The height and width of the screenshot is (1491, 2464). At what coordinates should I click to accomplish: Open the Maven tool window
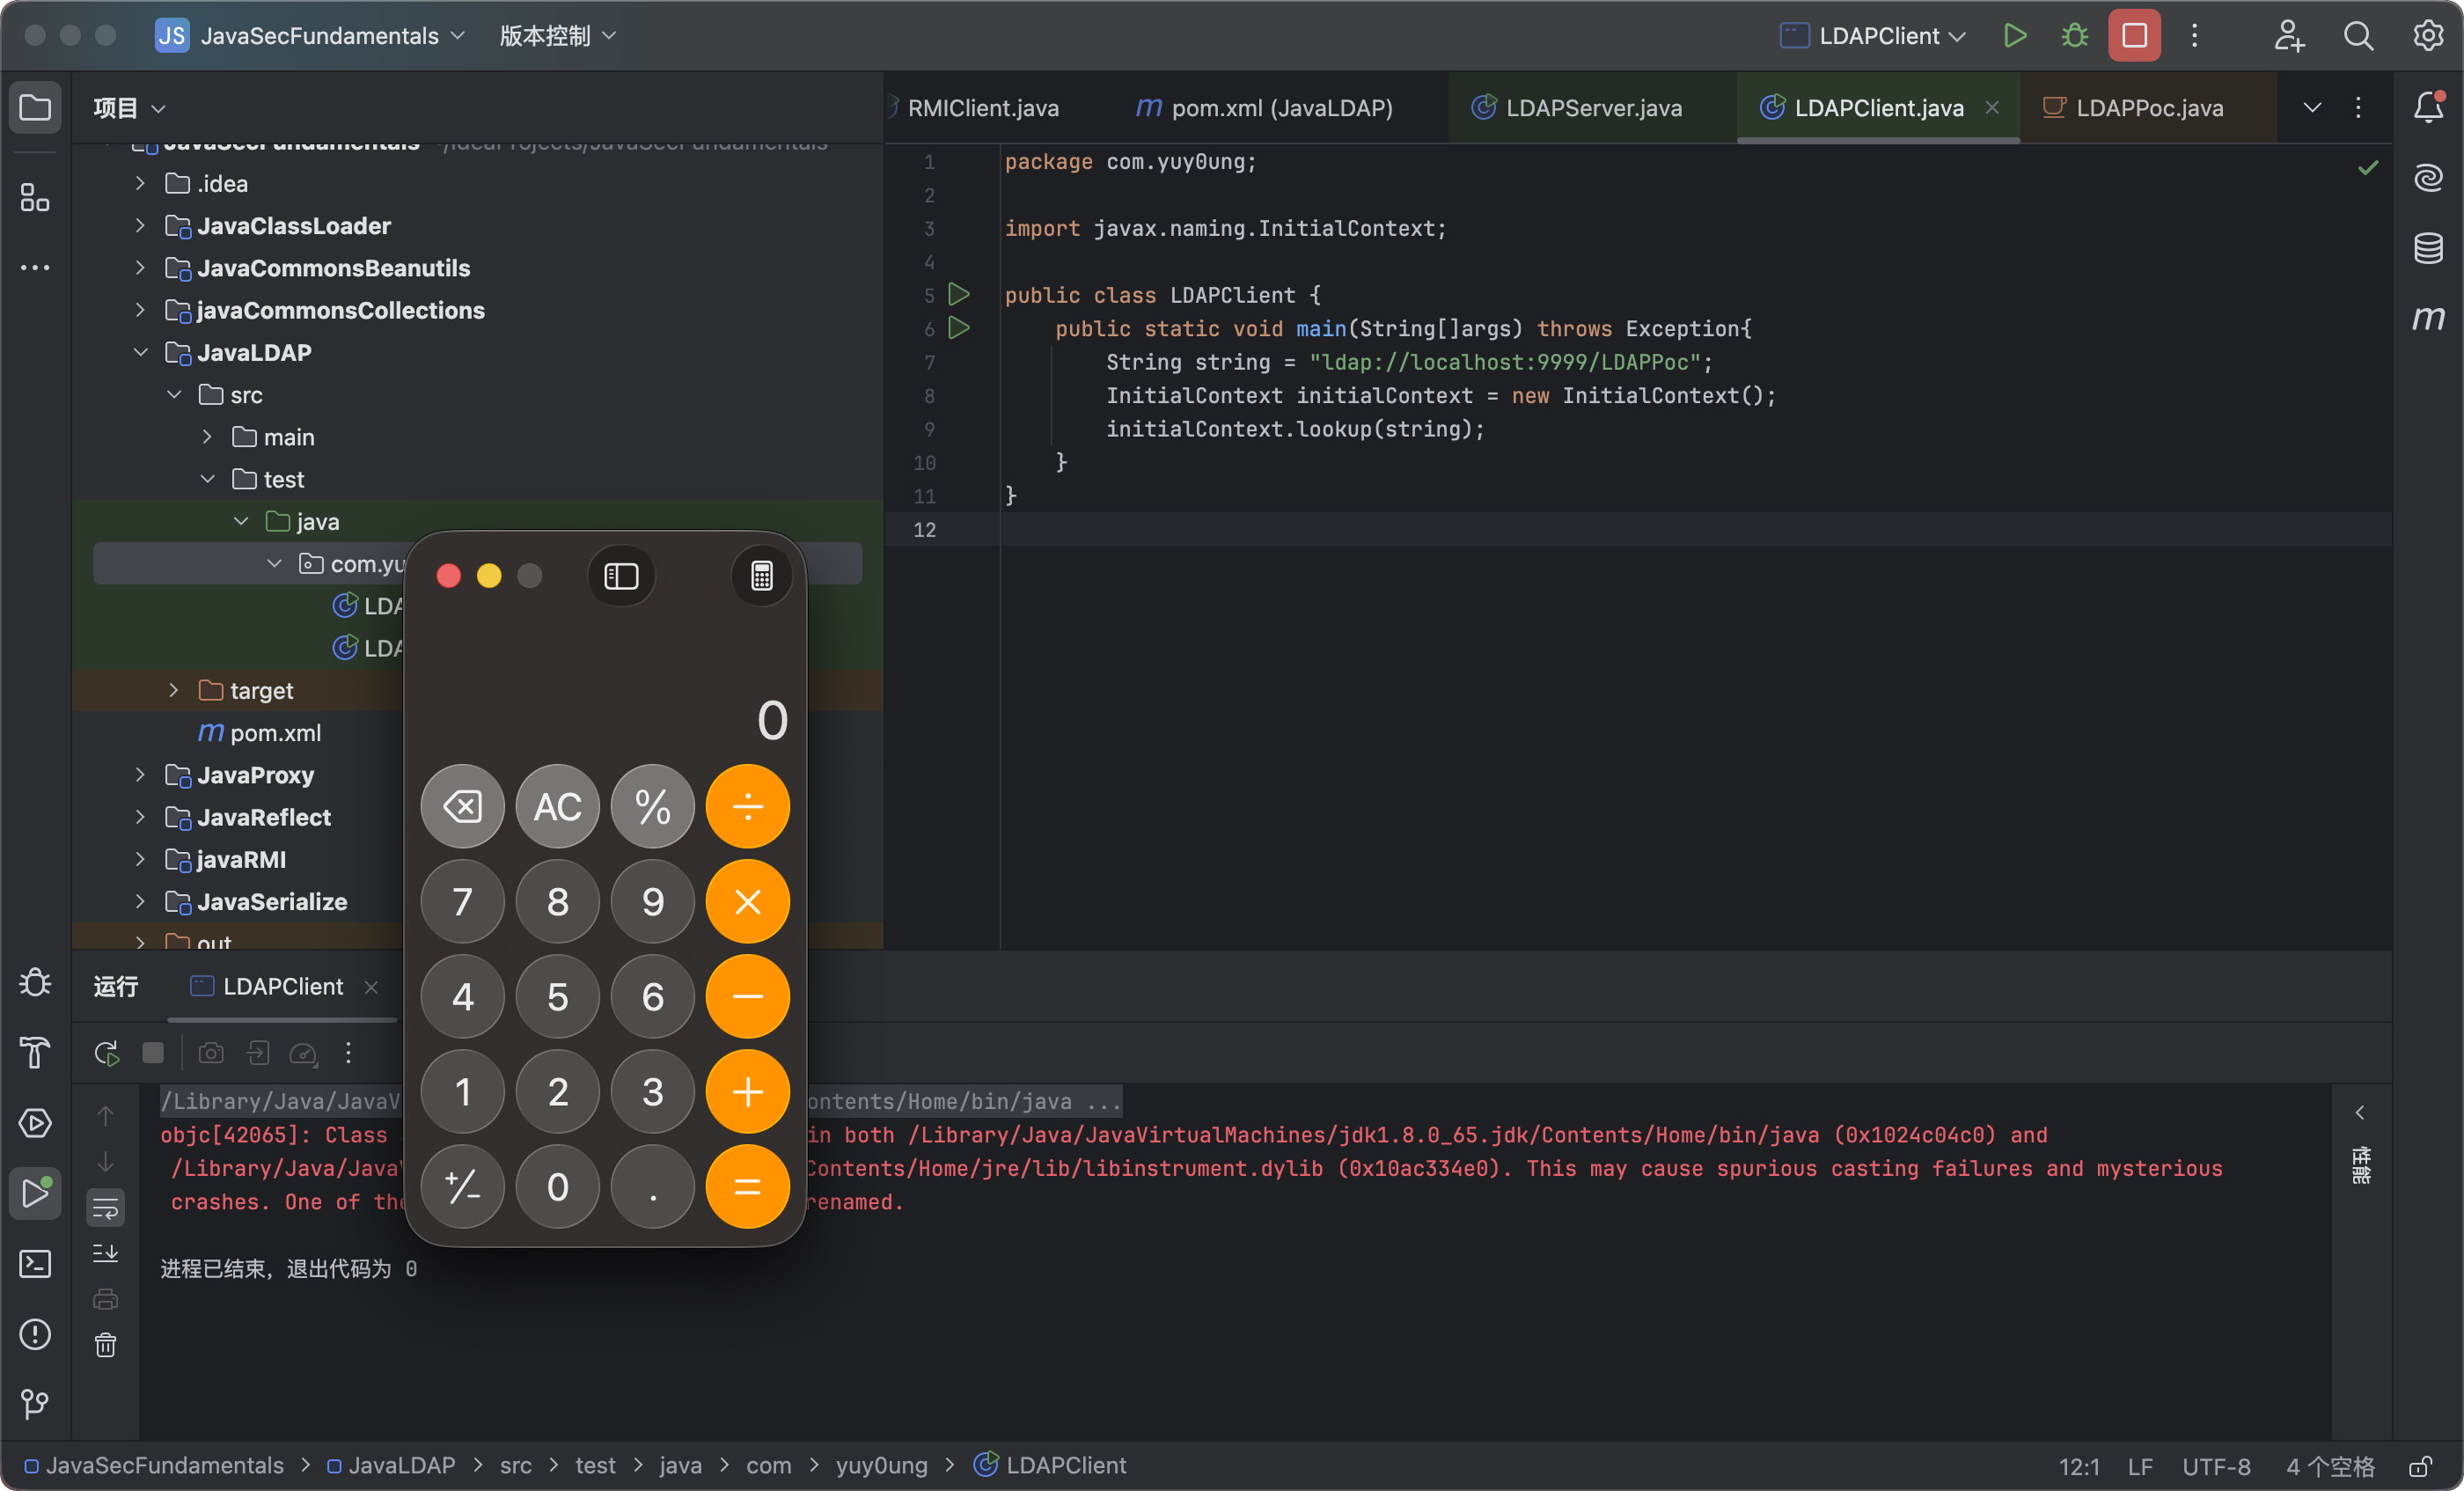2428,319
